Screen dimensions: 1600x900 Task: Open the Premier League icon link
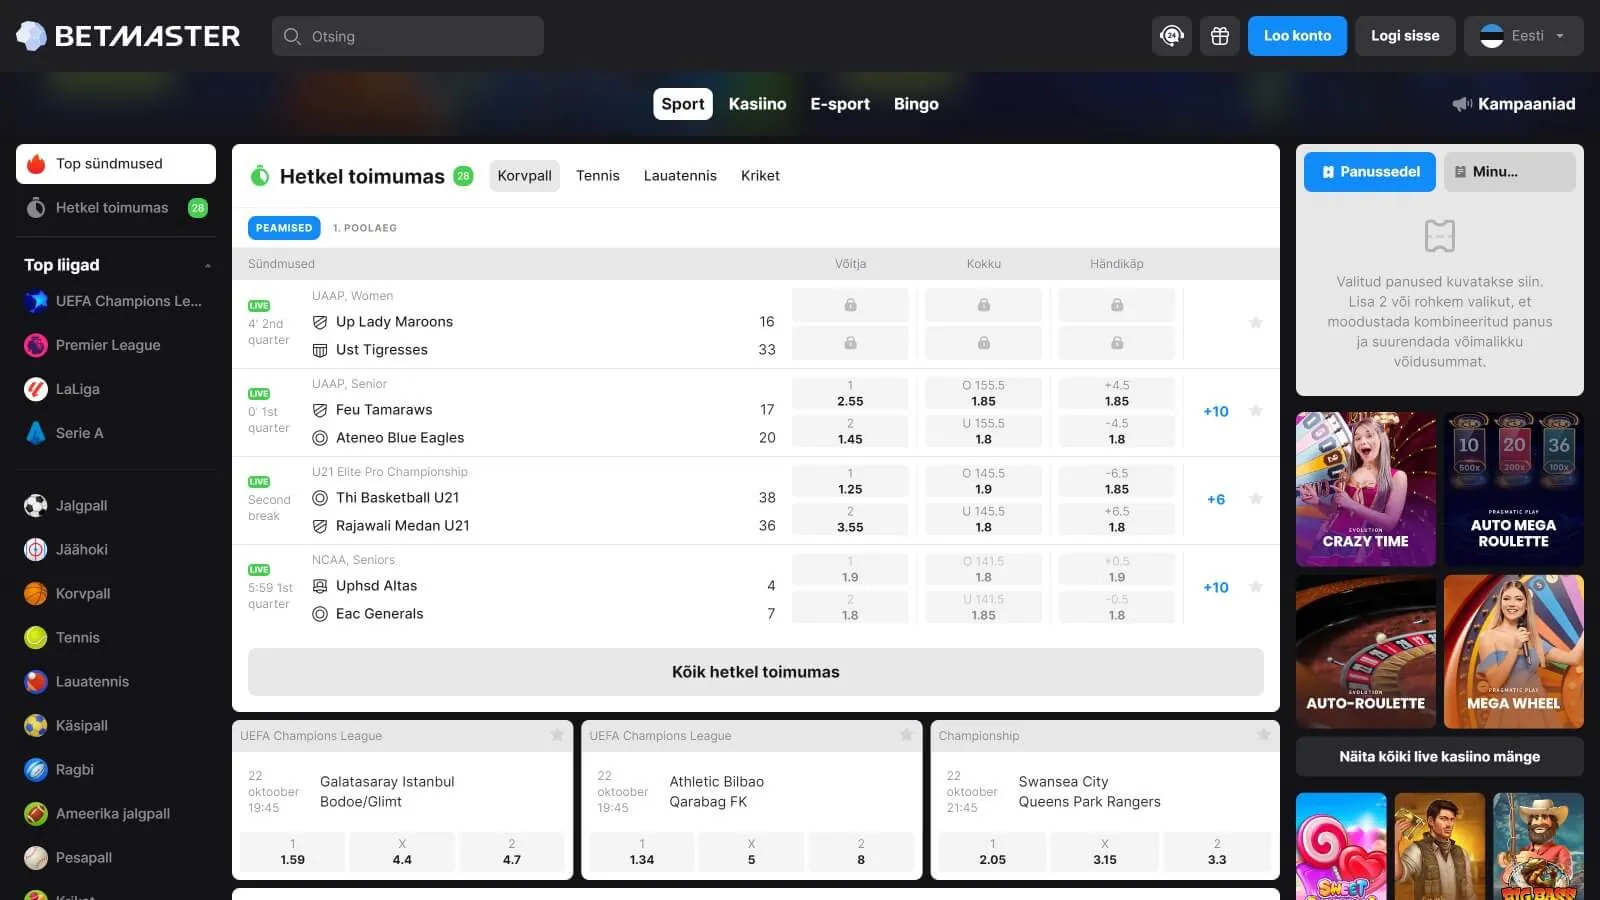click(36, 345)
